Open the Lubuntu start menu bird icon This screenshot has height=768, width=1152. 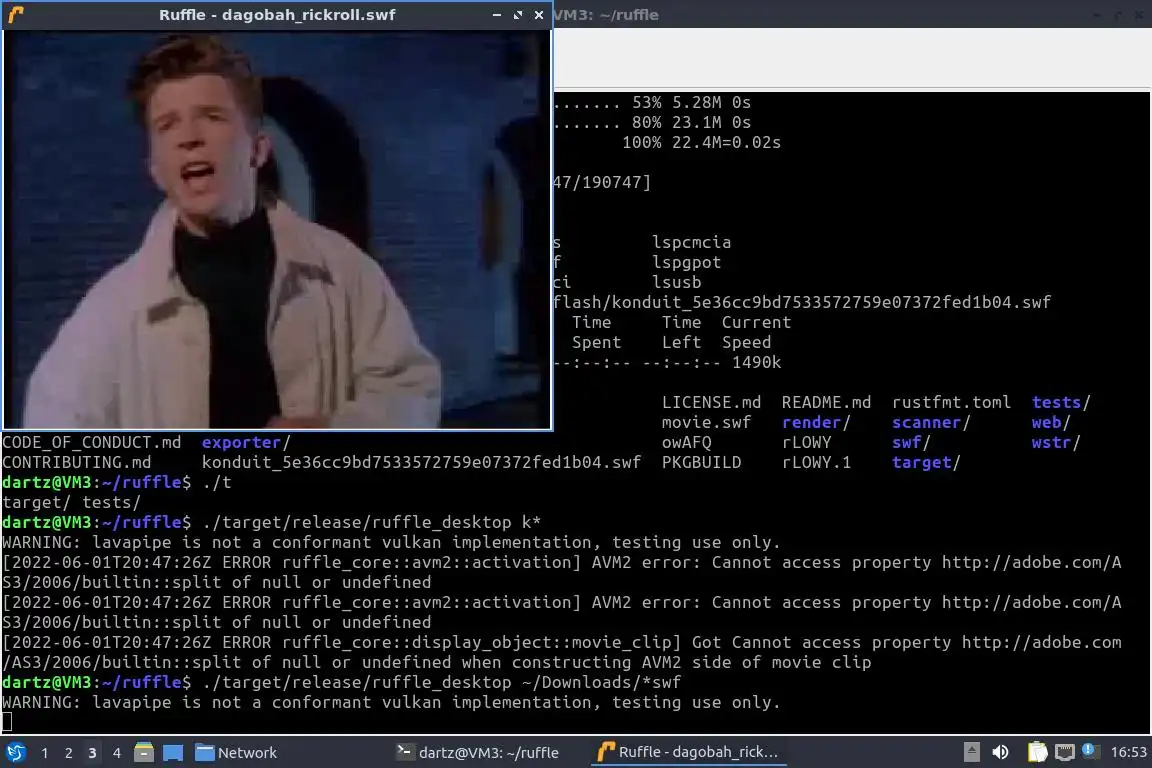click(15, 752)
